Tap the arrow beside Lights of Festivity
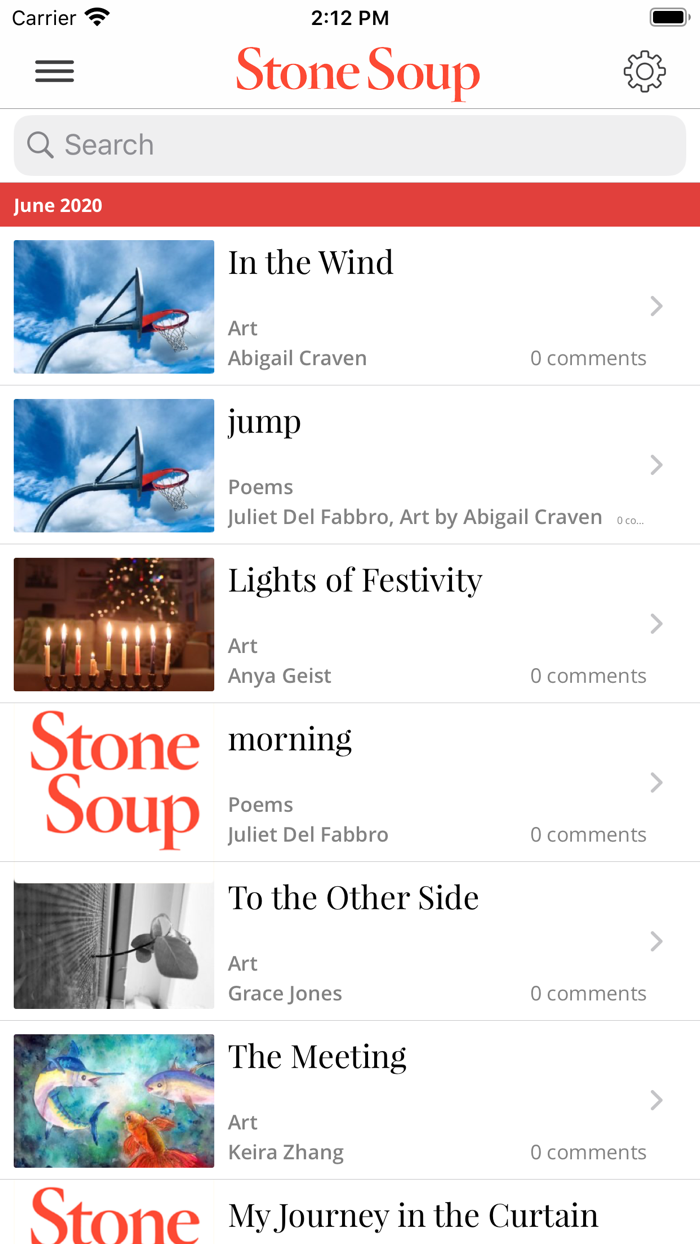The width and height of the screenshot is (700, 1244). 656,623
